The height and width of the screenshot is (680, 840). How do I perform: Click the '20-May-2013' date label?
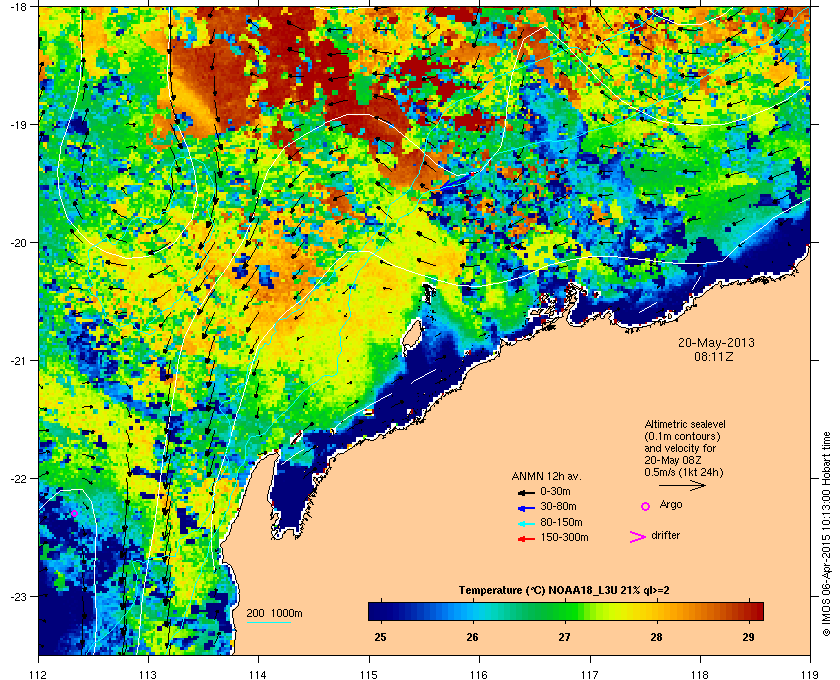716,343
